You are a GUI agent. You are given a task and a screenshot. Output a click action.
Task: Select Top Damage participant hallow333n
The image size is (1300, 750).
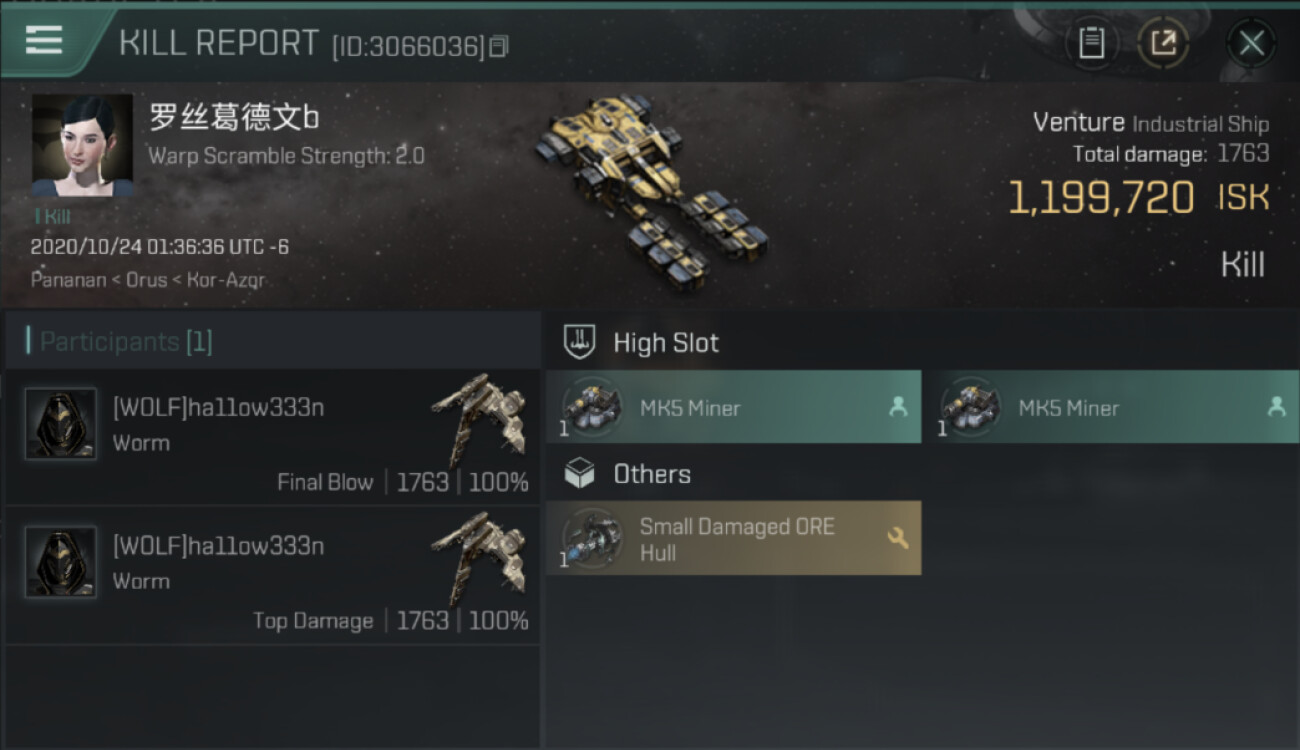(272, 576)
